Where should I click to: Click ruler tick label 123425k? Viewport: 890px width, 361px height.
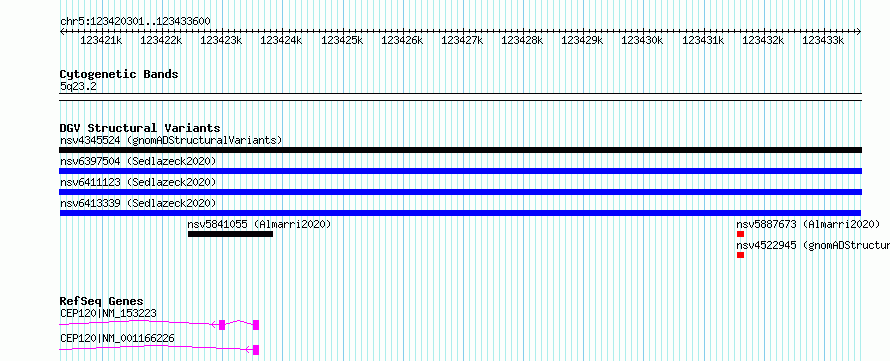[342, 40]
